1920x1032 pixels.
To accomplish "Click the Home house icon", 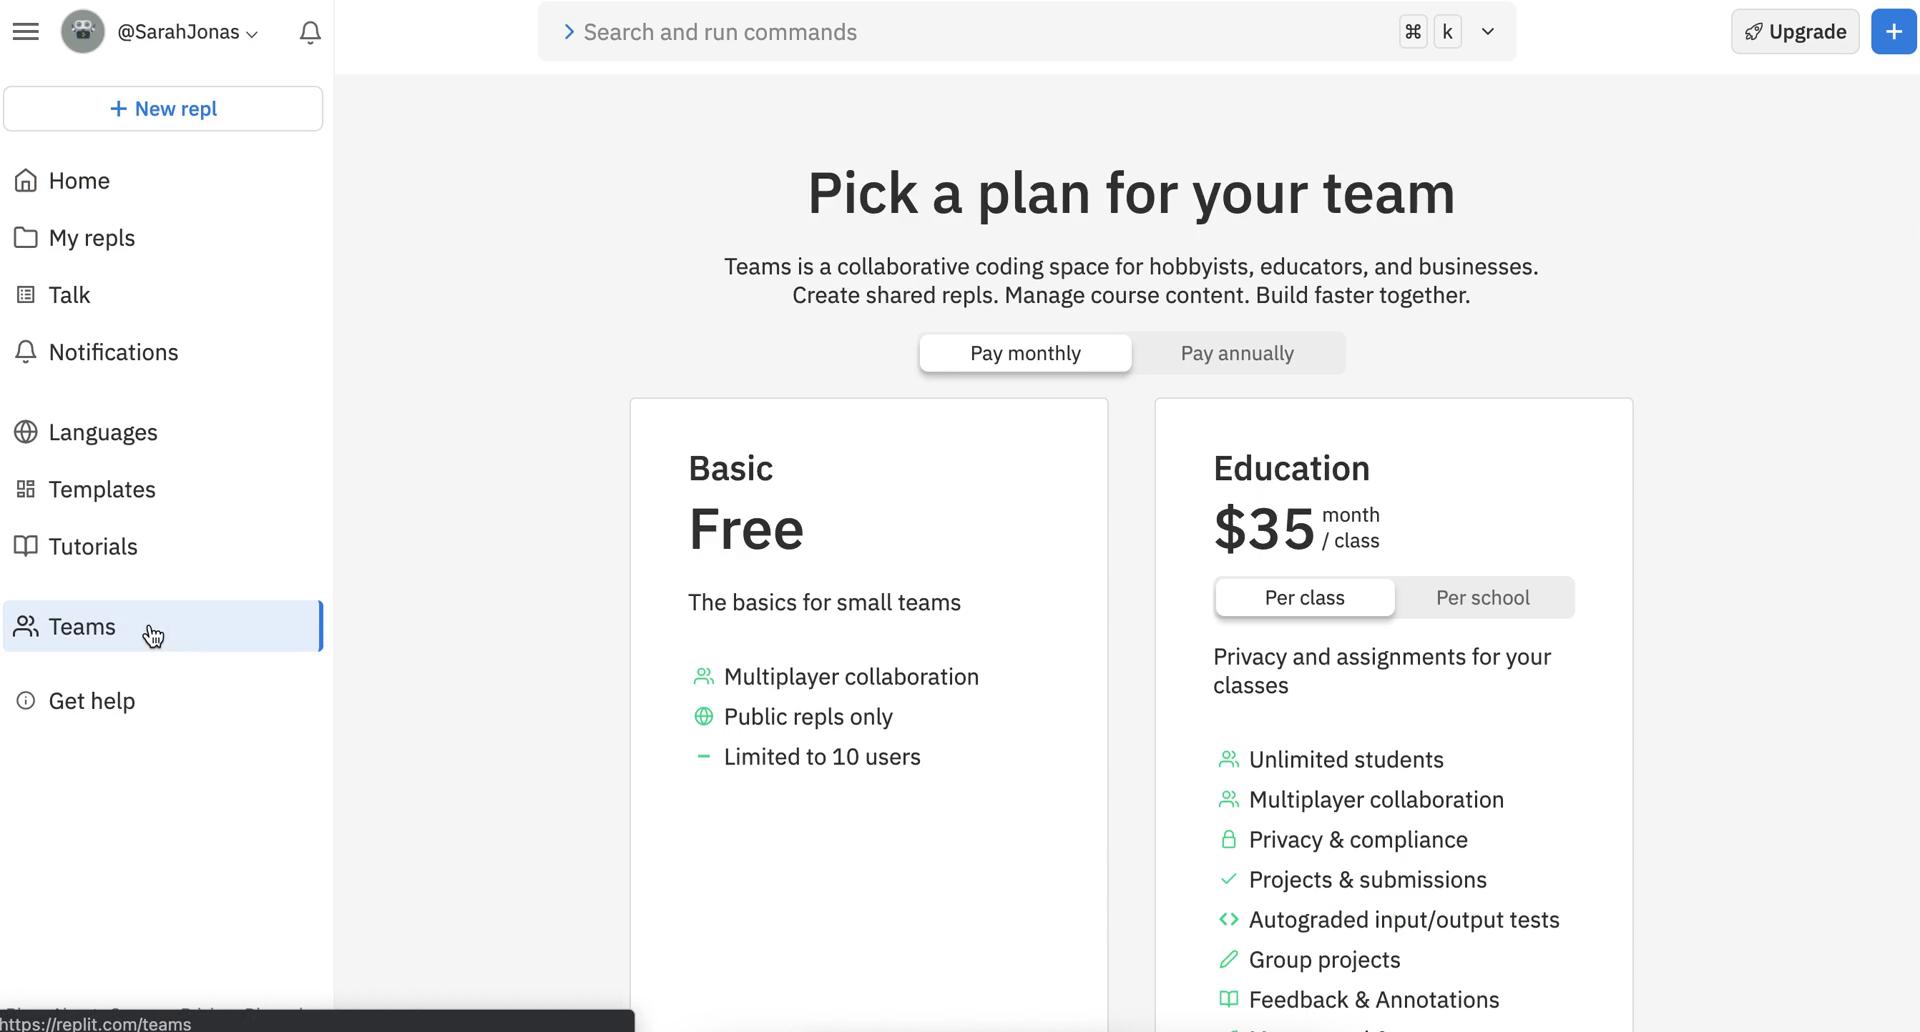I will [x=26, y=181].
